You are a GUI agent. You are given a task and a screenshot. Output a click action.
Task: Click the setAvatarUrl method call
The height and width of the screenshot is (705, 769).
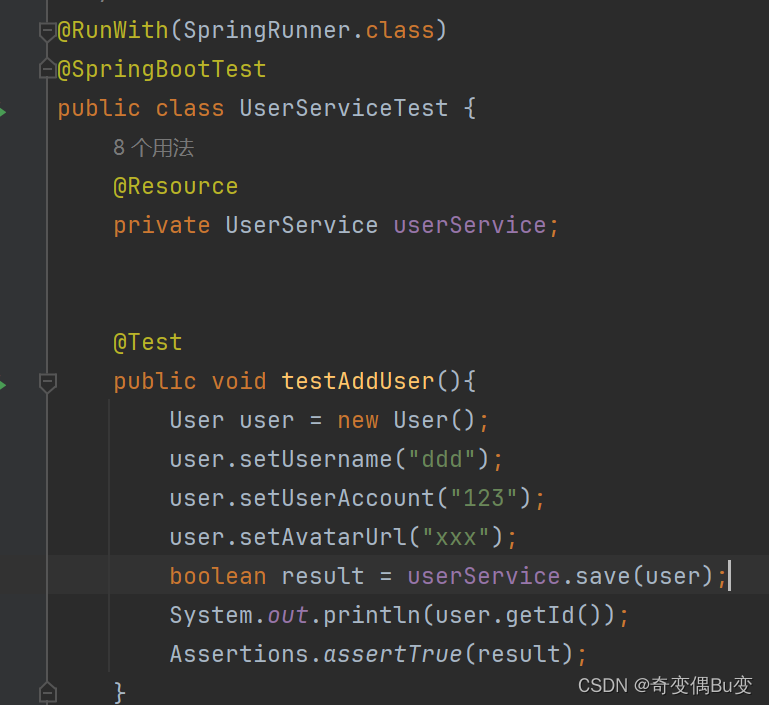(x=323, y=537)
